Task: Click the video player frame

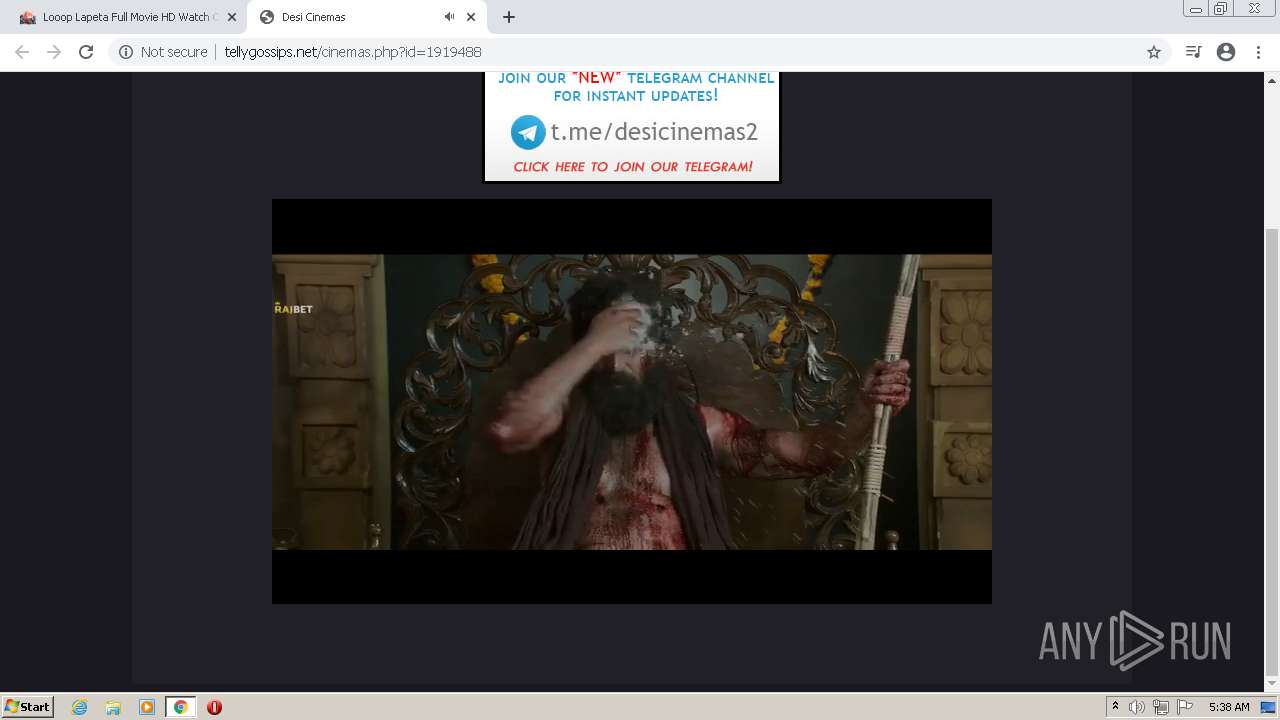Action: pos(632,401)
